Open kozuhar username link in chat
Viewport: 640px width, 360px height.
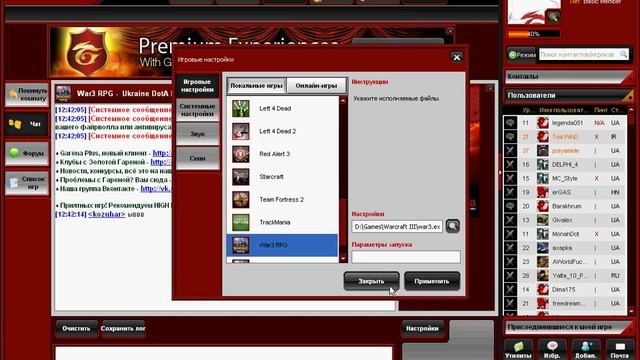pos(107,214)
